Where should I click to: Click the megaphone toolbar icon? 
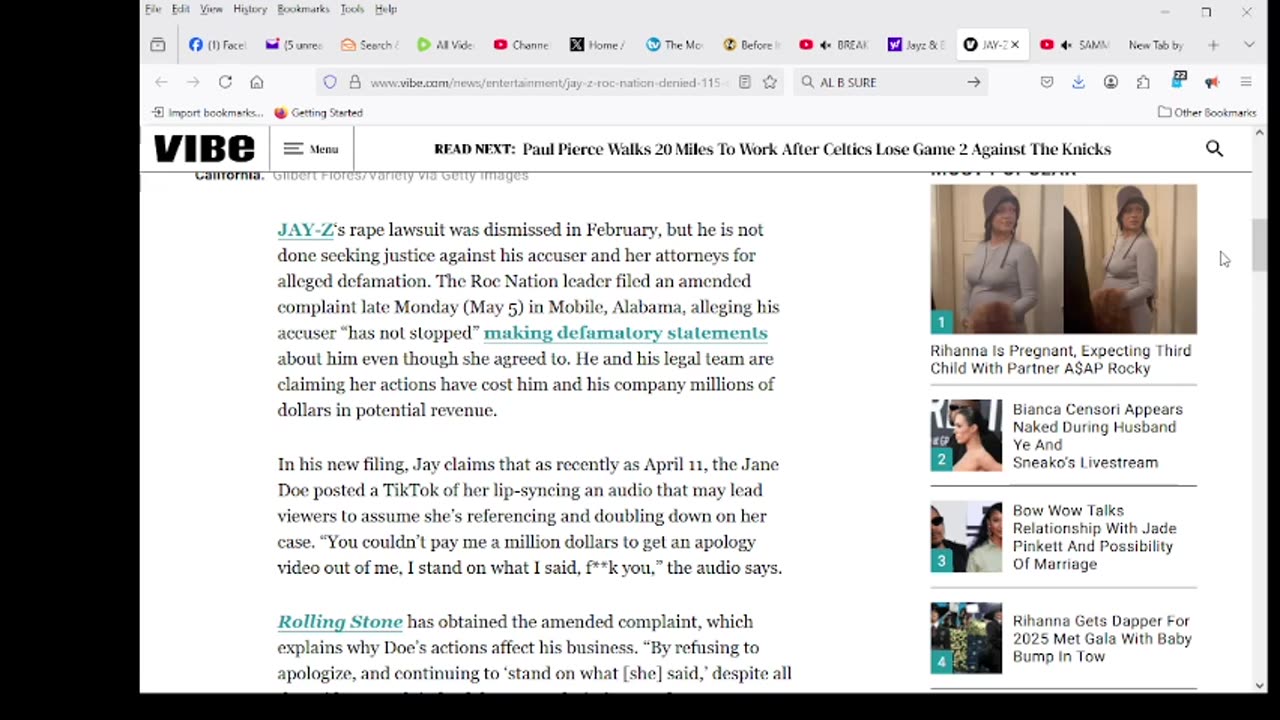[x=1212, y=82]
